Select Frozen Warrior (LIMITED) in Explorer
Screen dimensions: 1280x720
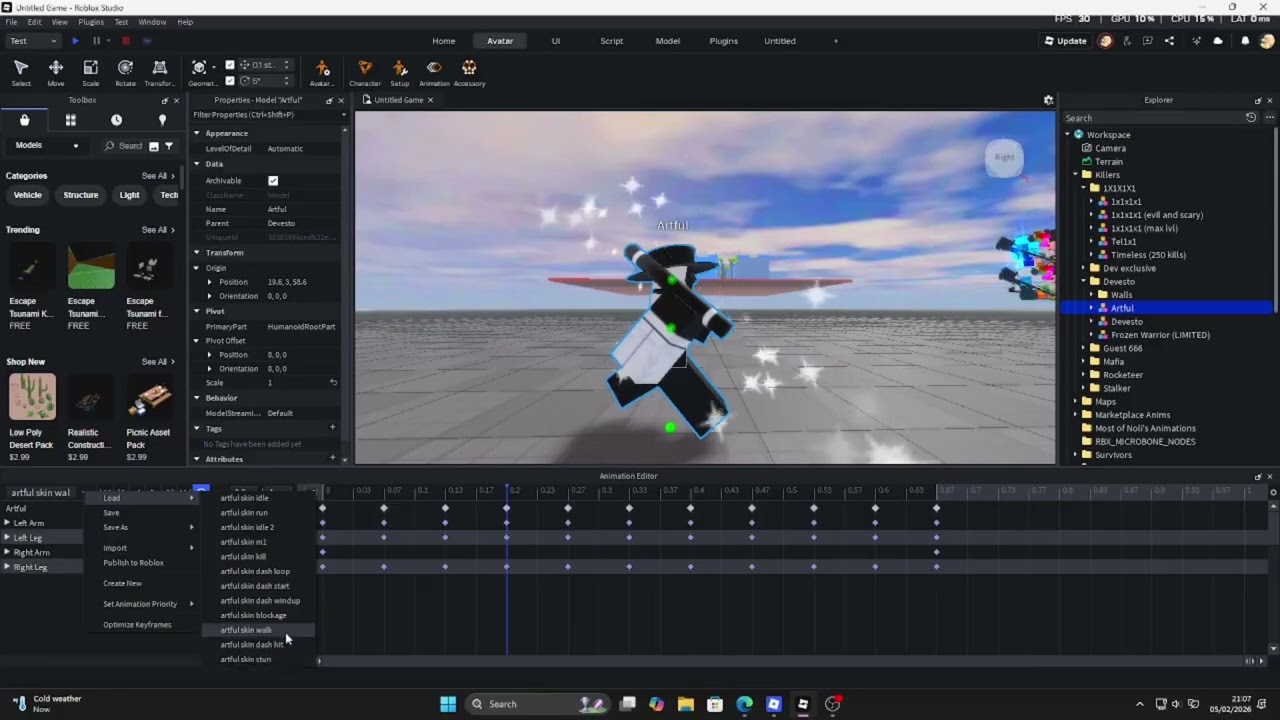1160,335
